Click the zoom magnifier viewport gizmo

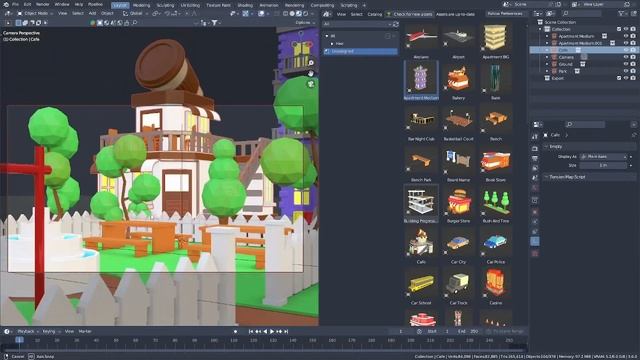pyautogui.click(x=311, y=63)
